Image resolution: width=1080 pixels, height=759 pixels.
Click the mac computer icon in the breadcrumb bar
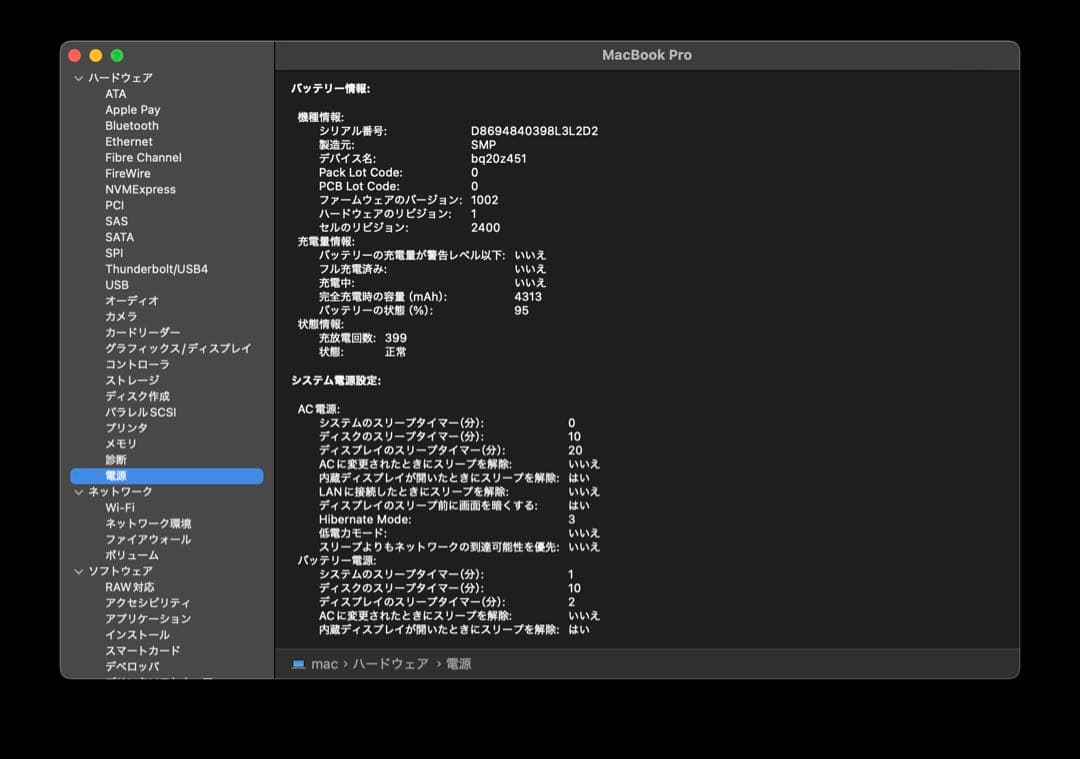pos(299,663)
